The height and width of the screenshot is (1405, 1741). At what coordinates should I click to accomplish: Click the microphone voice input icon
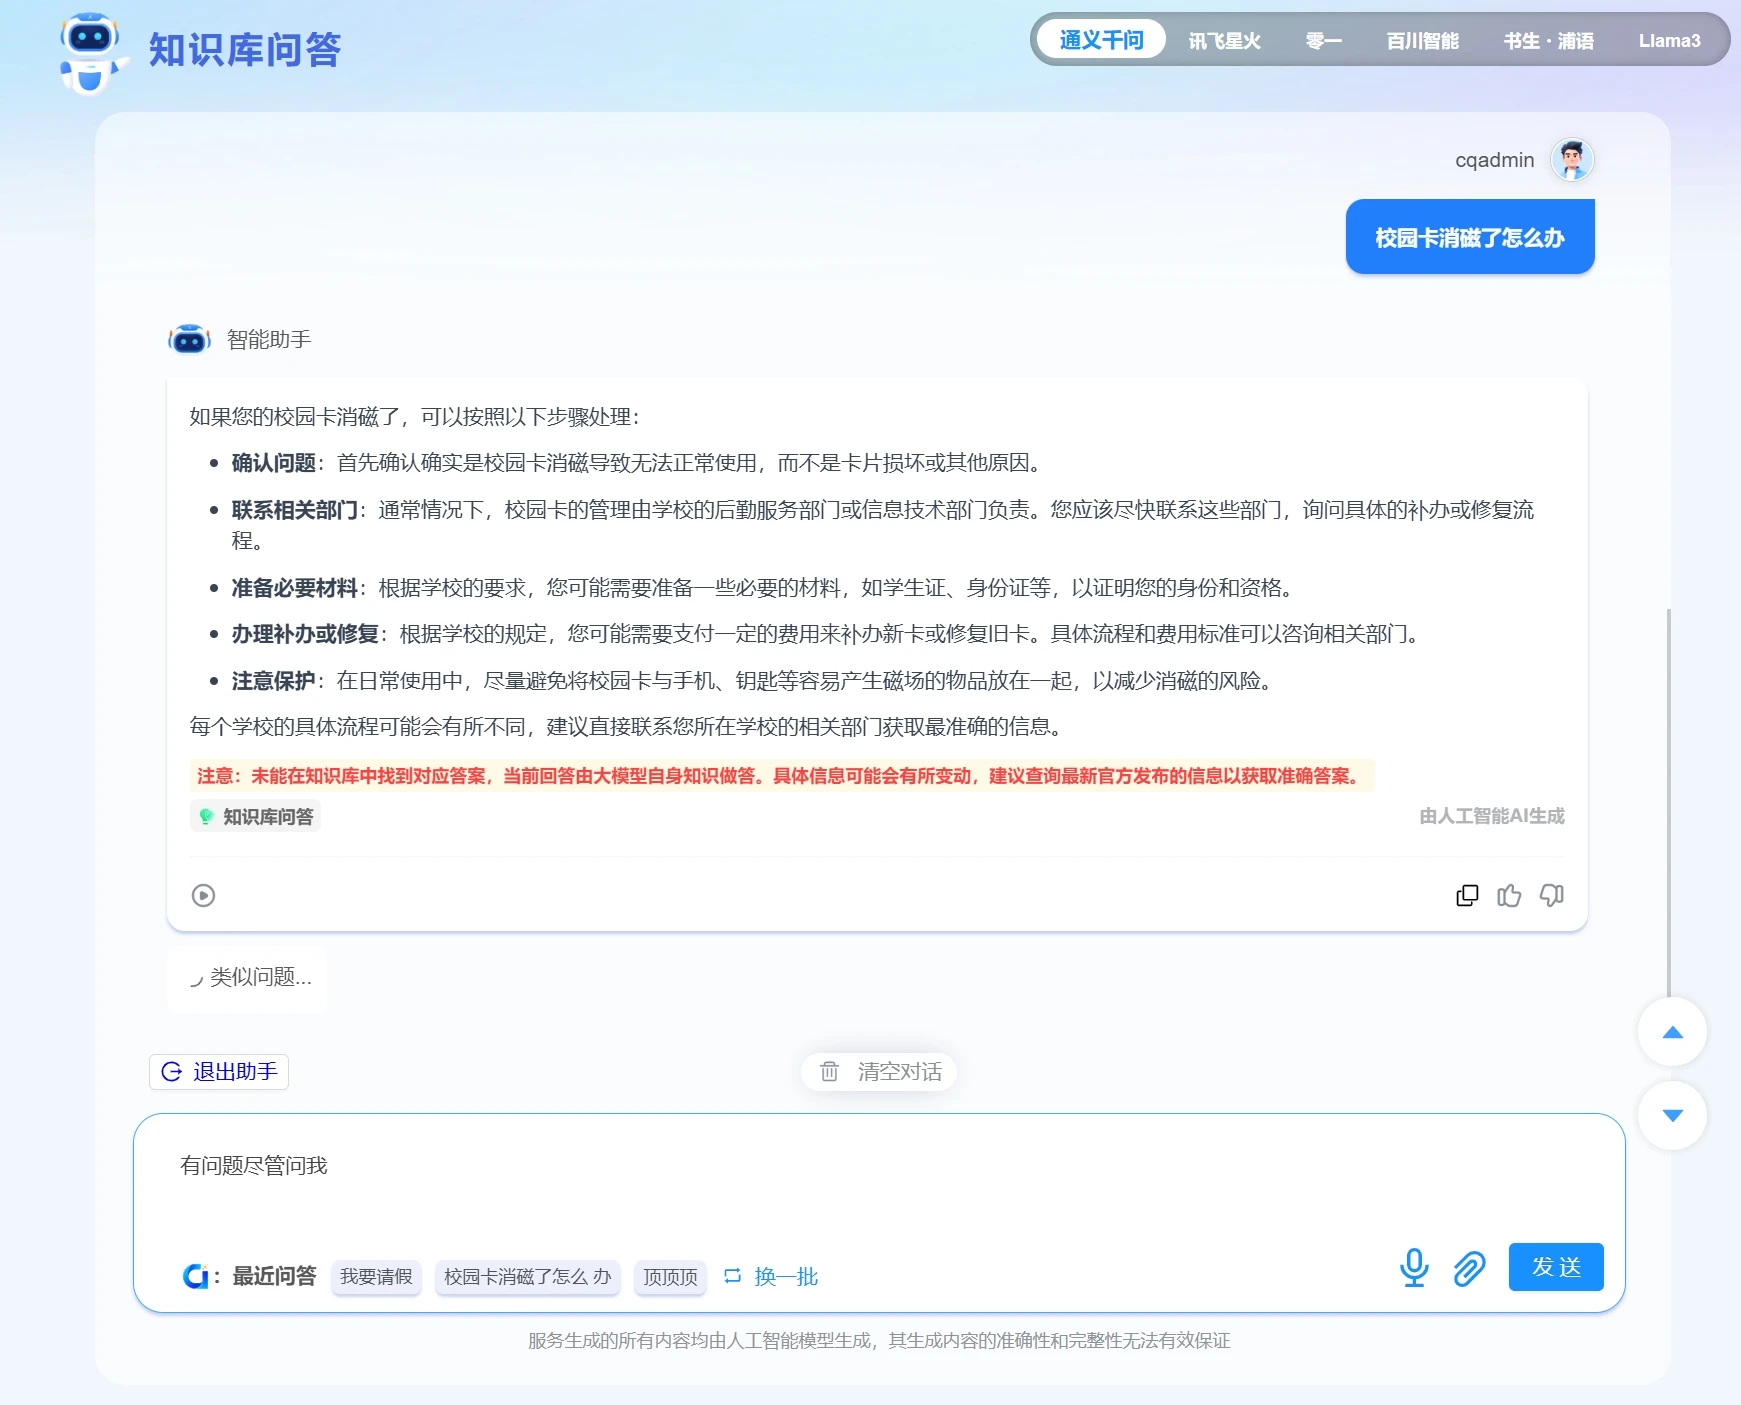point(1414,1267)
